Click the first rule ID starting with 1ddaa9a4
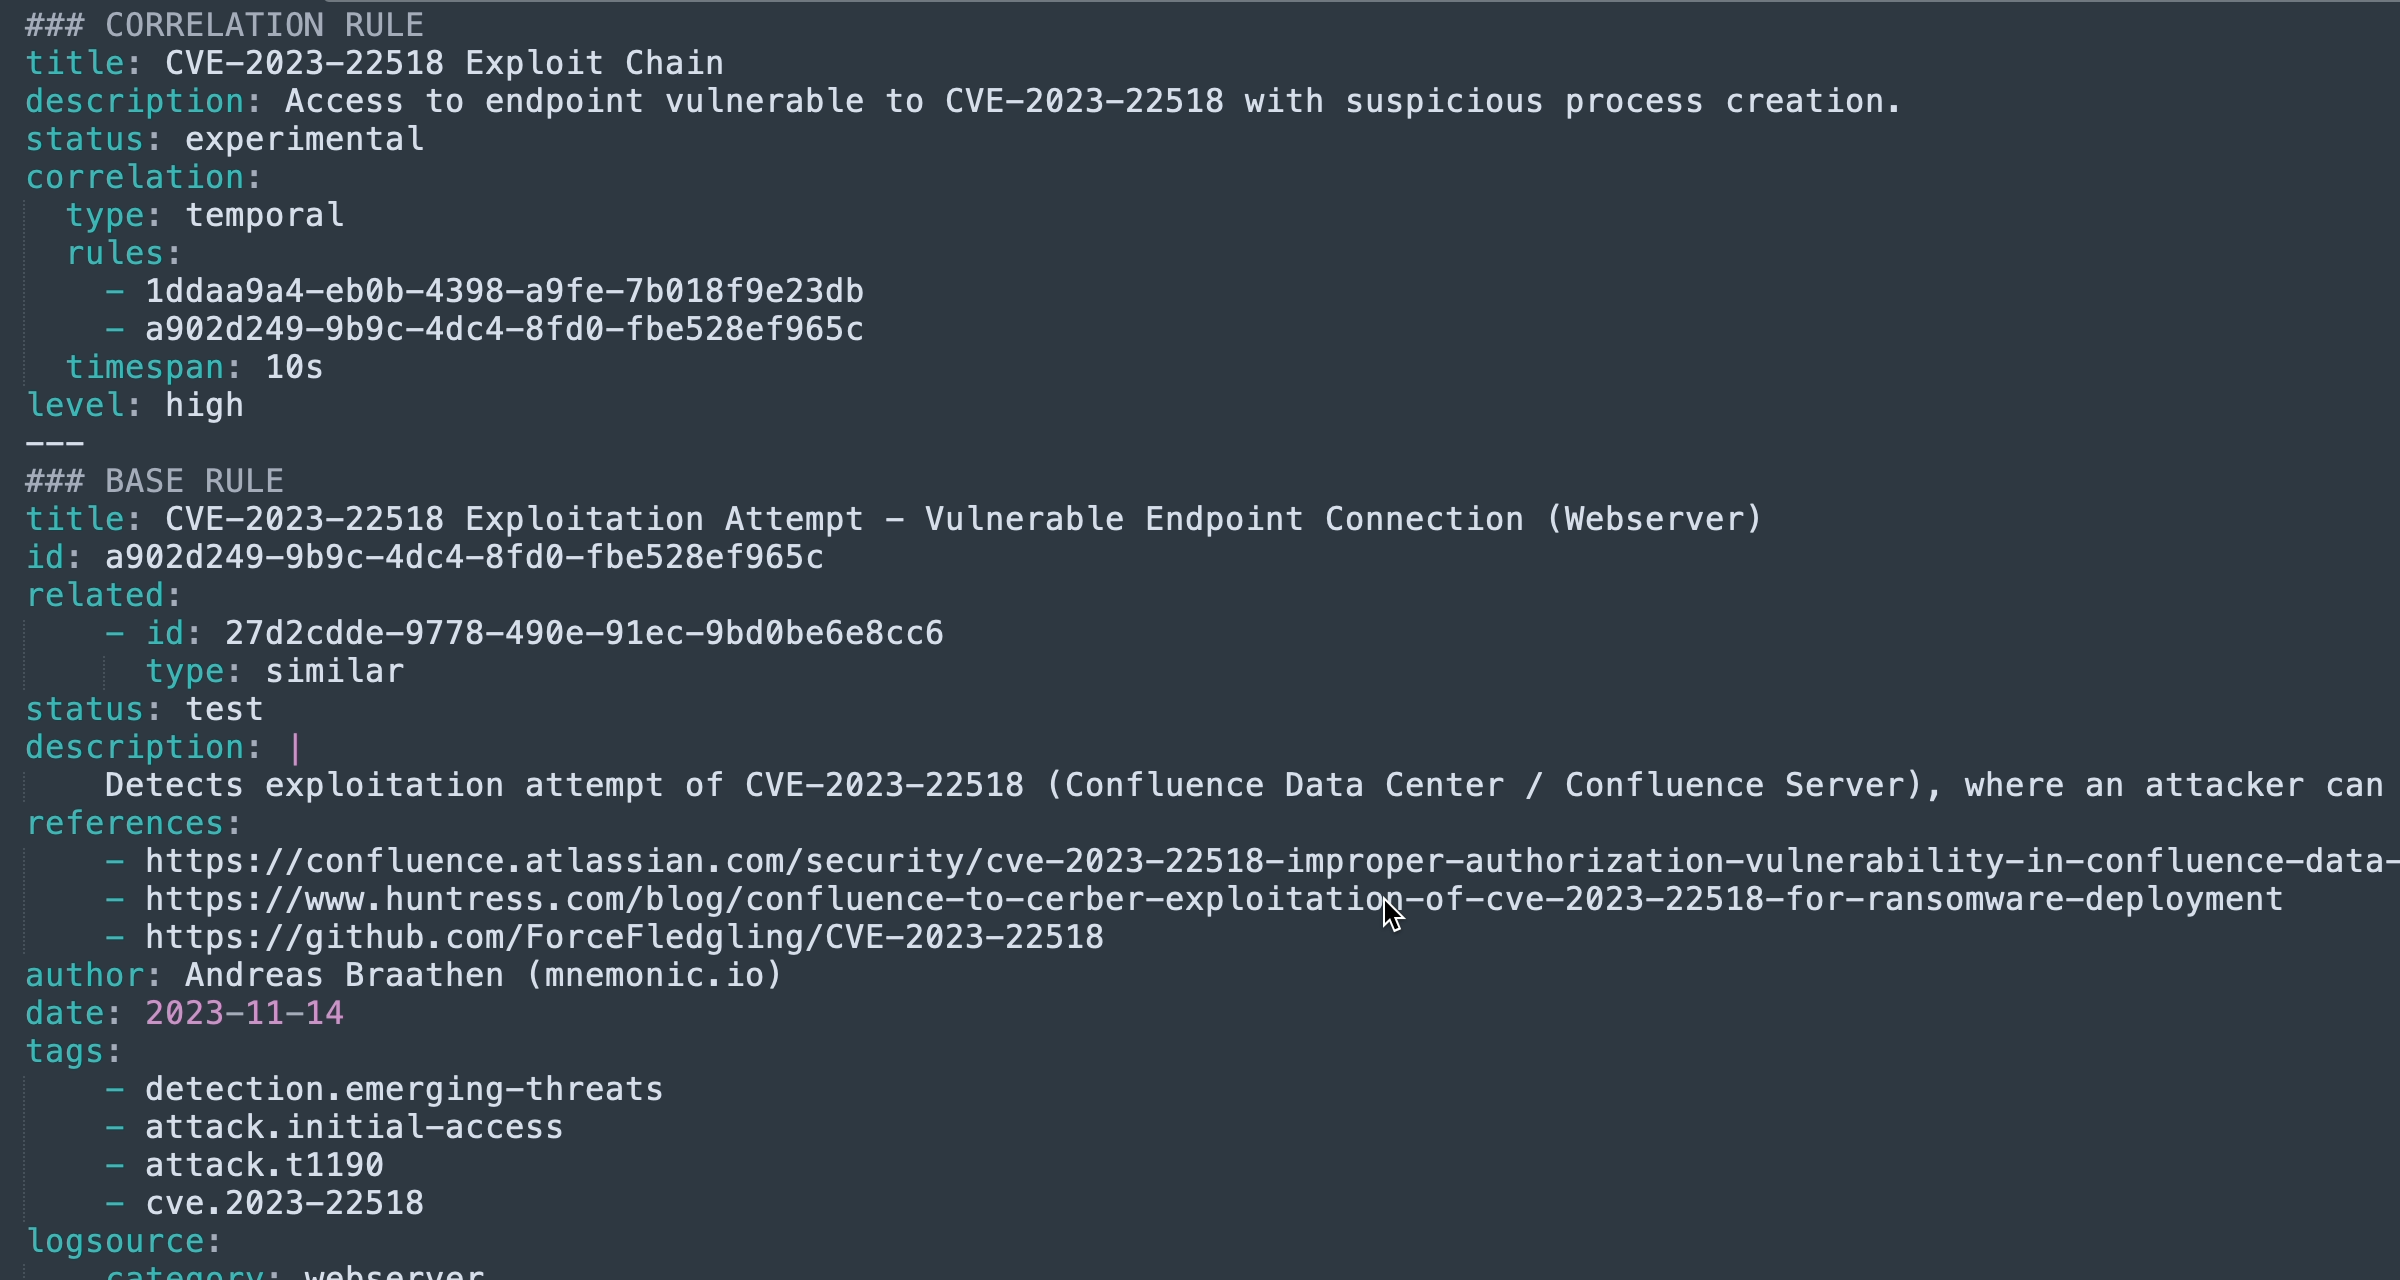The height and width of the screenshot is (1280, 2400). click(504, 291)
